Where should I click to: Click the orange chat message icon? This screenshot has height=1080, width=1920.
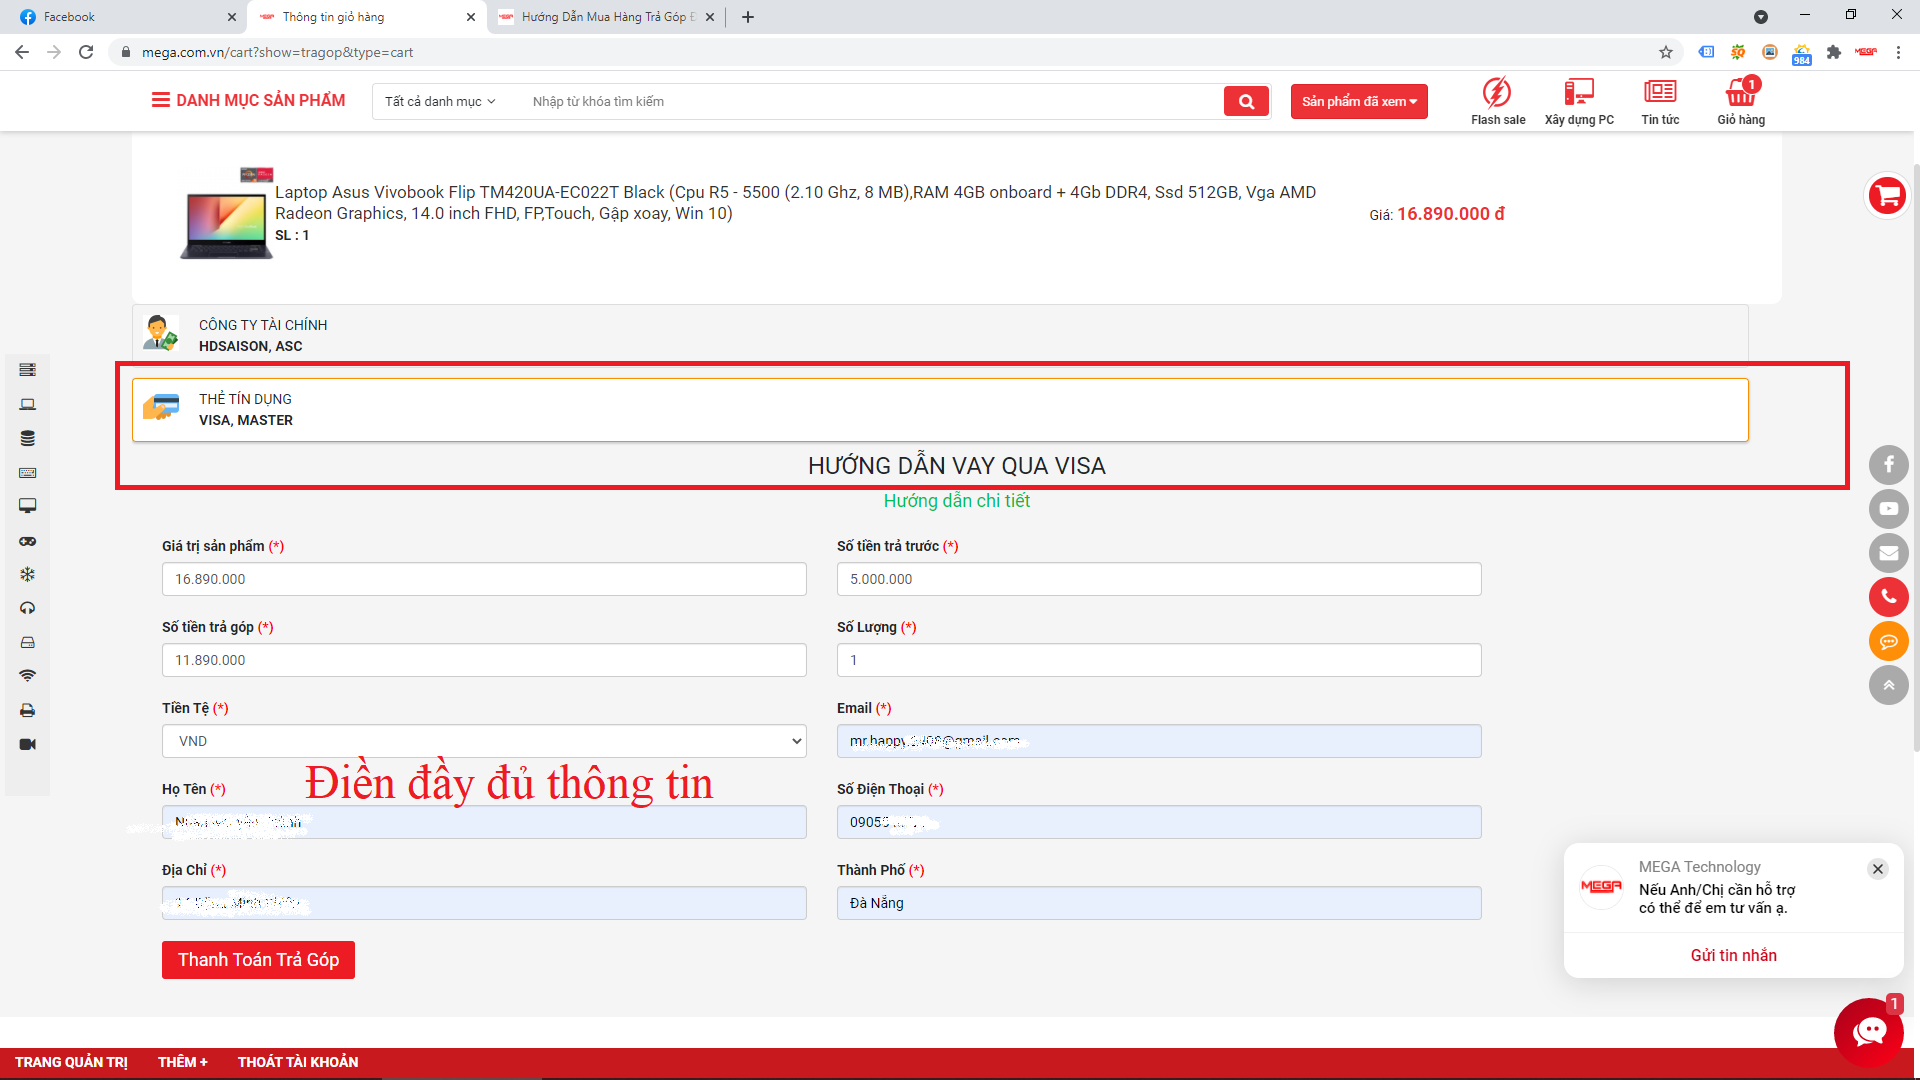pos(1888,641)
